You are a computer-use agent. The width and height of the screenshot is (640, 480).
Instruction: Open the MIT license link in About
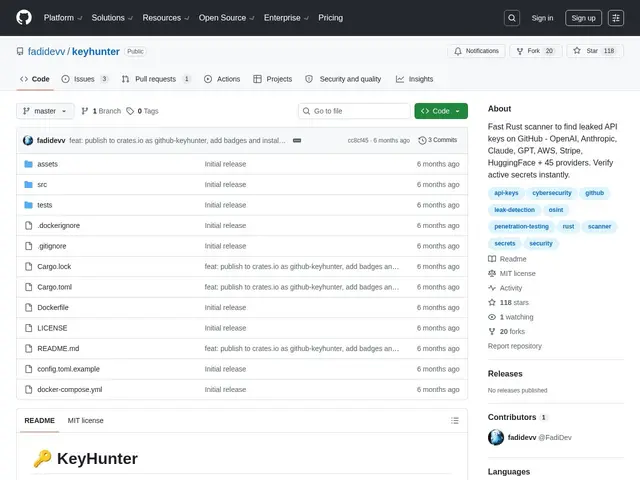512,273
